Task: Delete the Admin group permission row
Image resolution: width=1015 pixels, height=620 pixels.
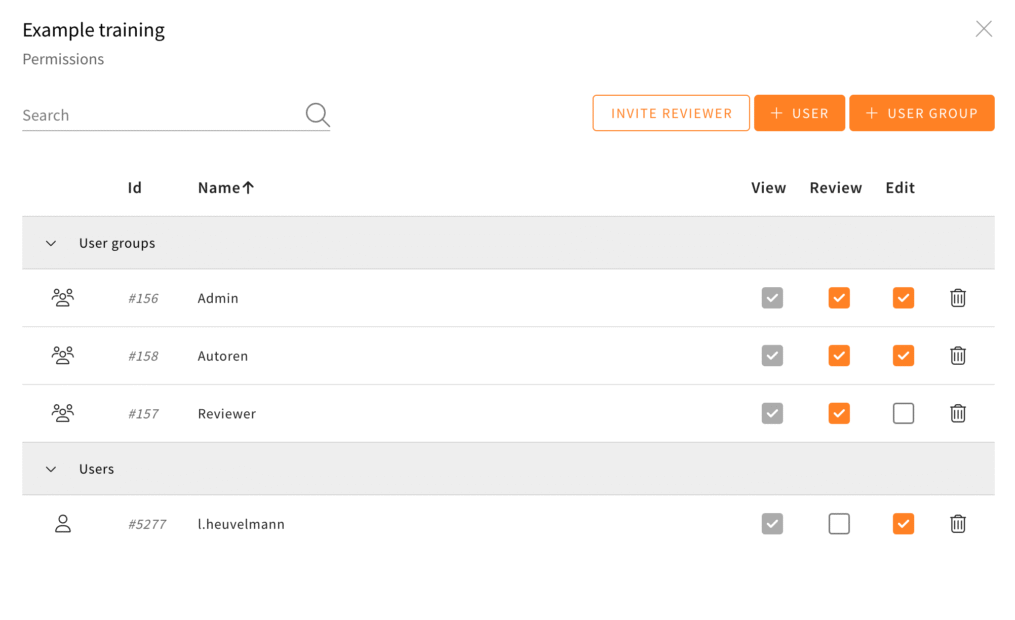Action: pyautogui.click(x=957, y=298)
